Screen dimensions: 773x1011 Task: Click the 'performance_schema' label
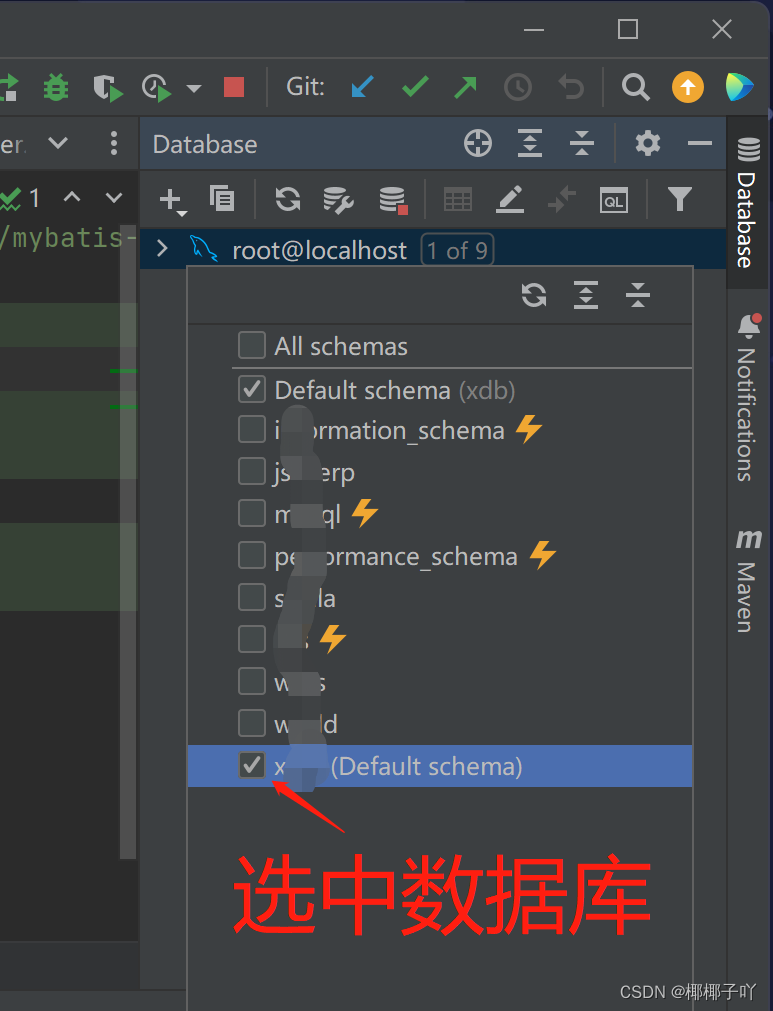click(396, 556)
